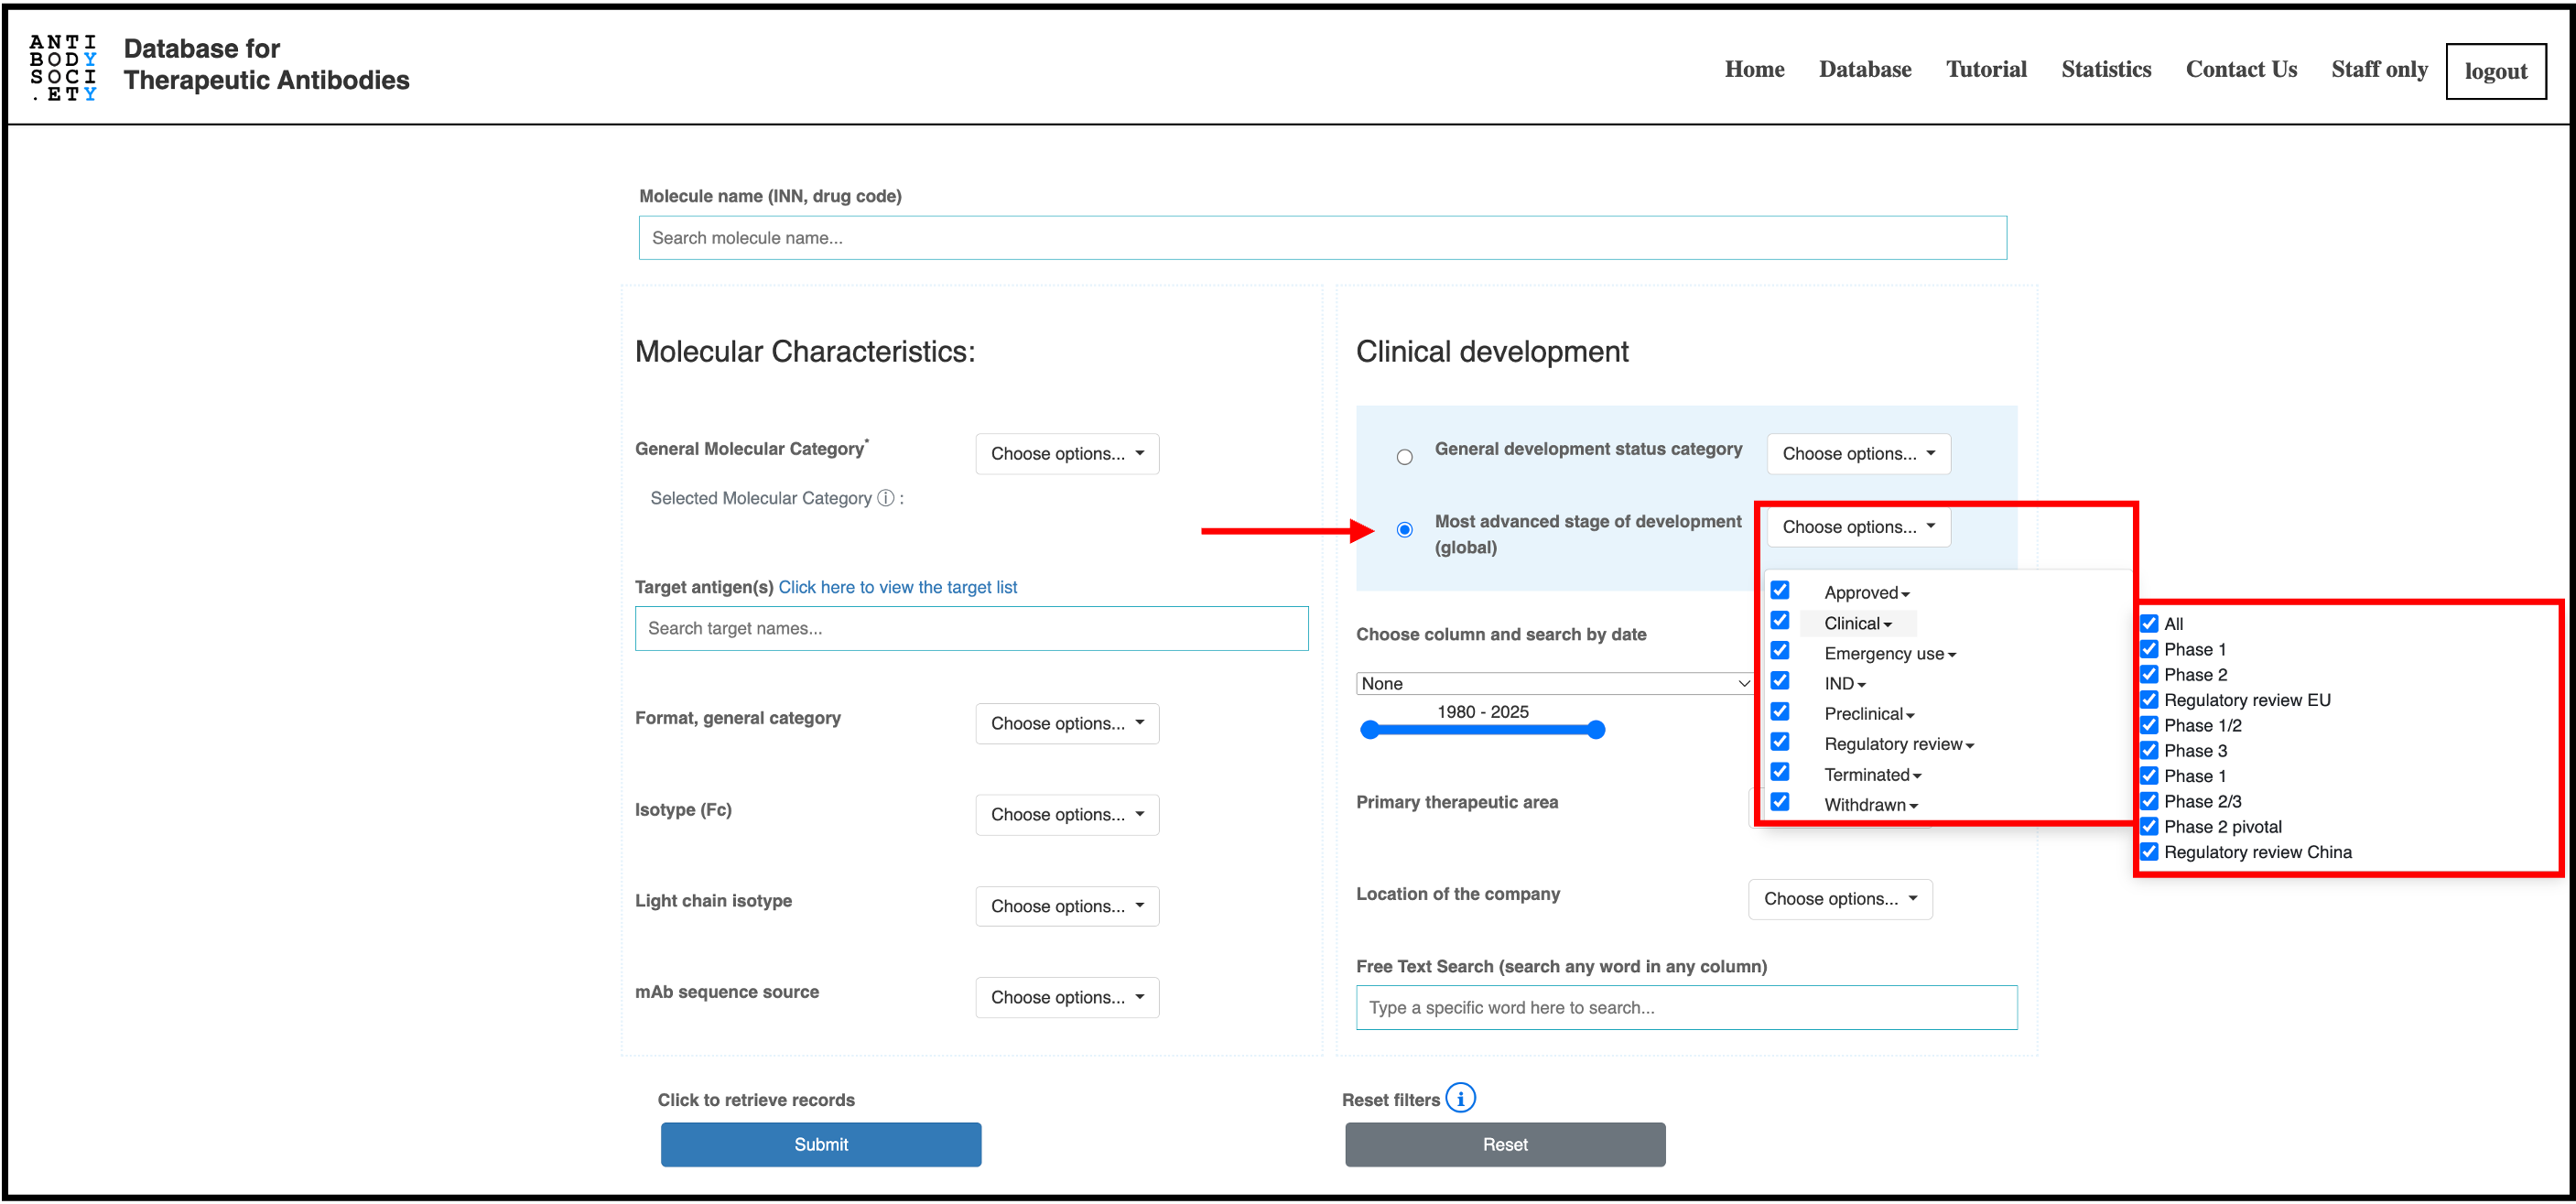
Task: Click the info icon next to Reset filters
Action: click(1461, 1097)
